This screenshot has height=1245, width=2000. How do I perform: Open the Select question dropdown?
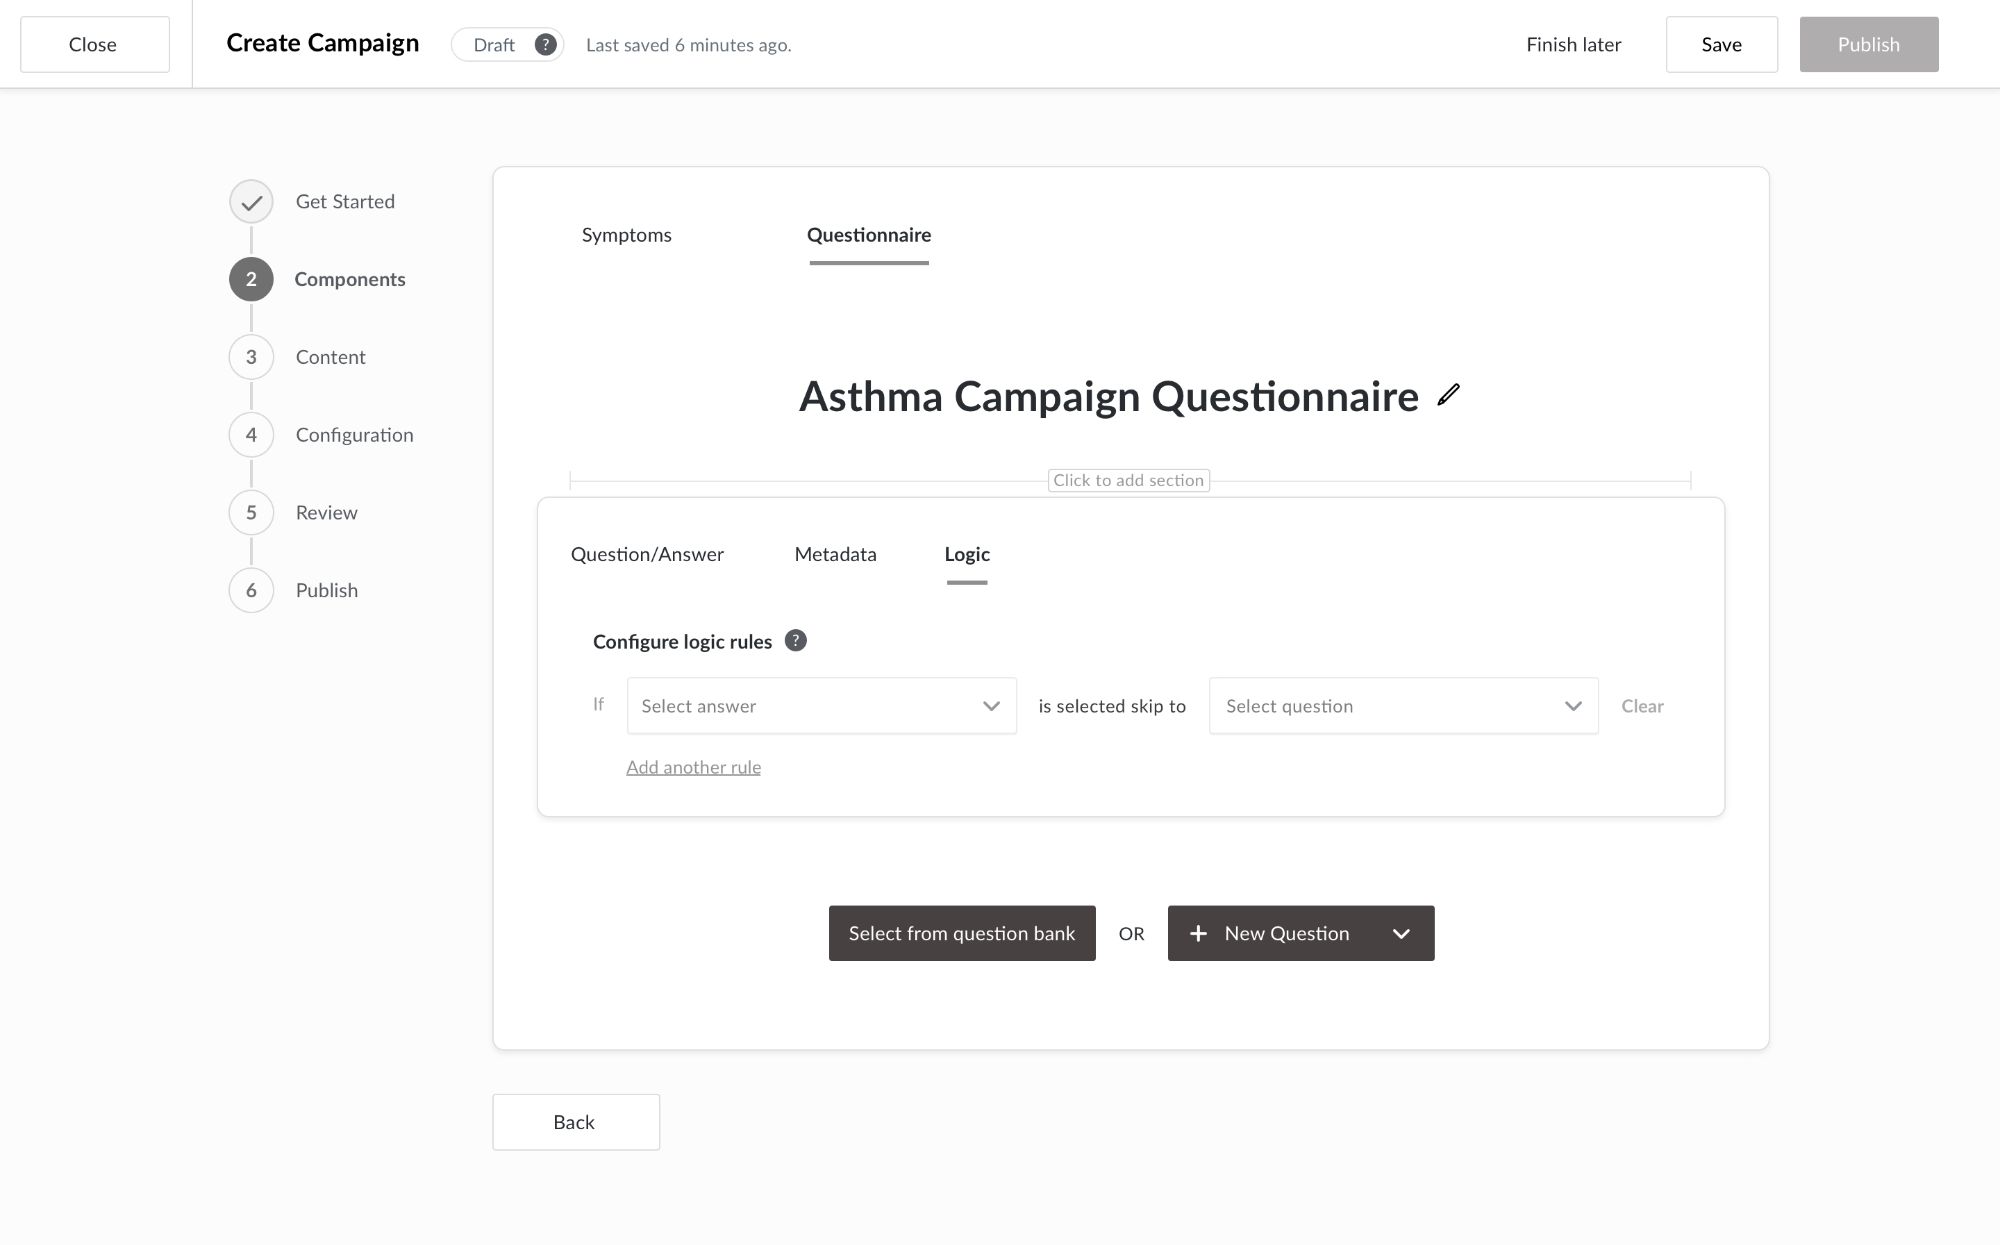(1403, 706)
